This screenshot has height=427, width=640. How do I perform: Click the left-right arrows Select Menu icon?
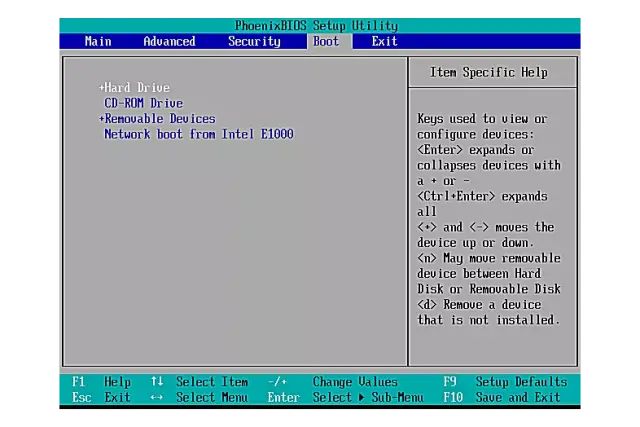[x=157, y=397]
